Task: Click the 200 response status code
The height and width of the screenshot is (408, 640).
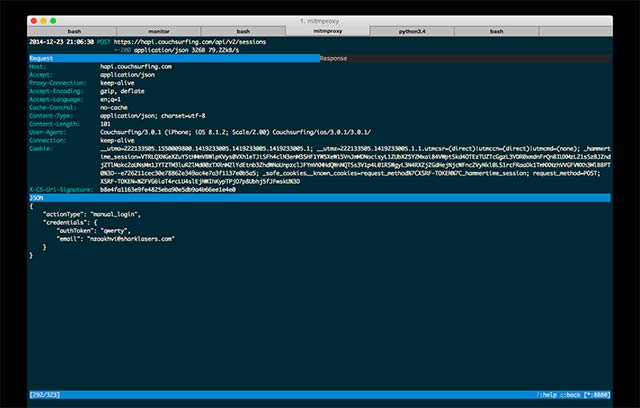Action: [x=125, y=50]
